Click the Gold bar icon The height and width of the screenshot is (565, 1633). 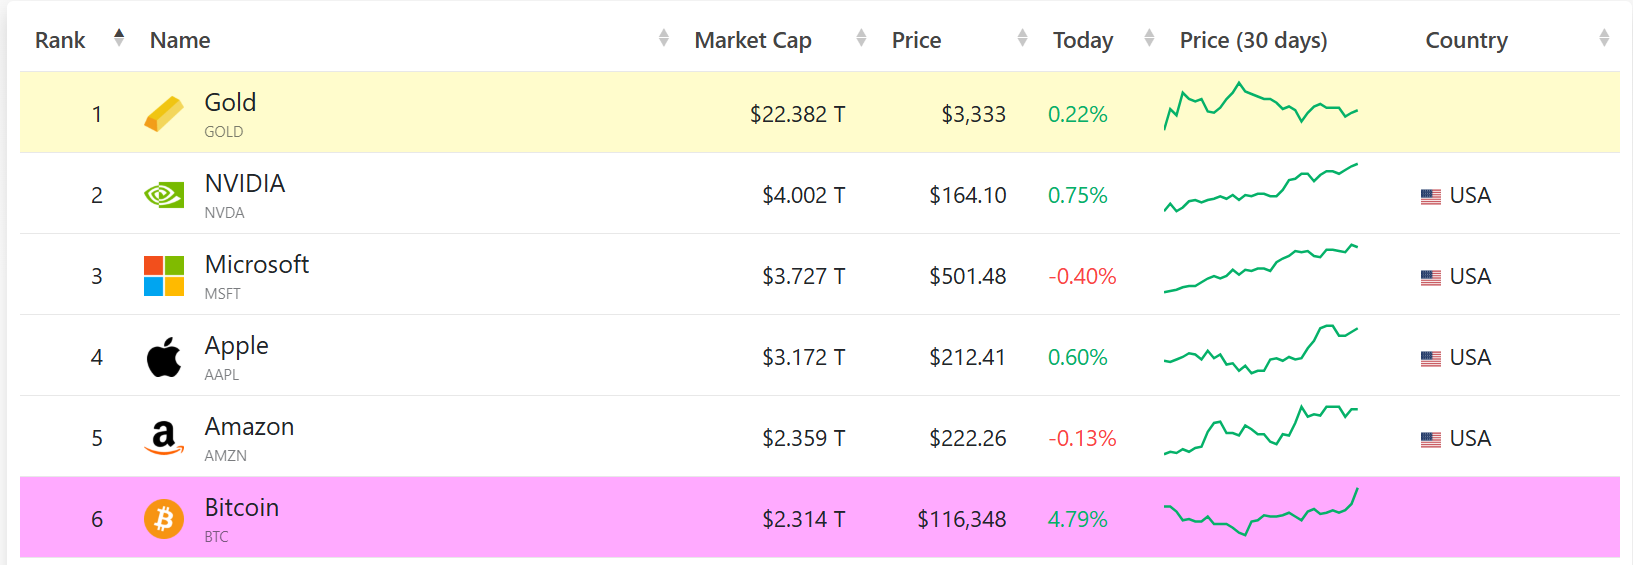pos(164,114)
